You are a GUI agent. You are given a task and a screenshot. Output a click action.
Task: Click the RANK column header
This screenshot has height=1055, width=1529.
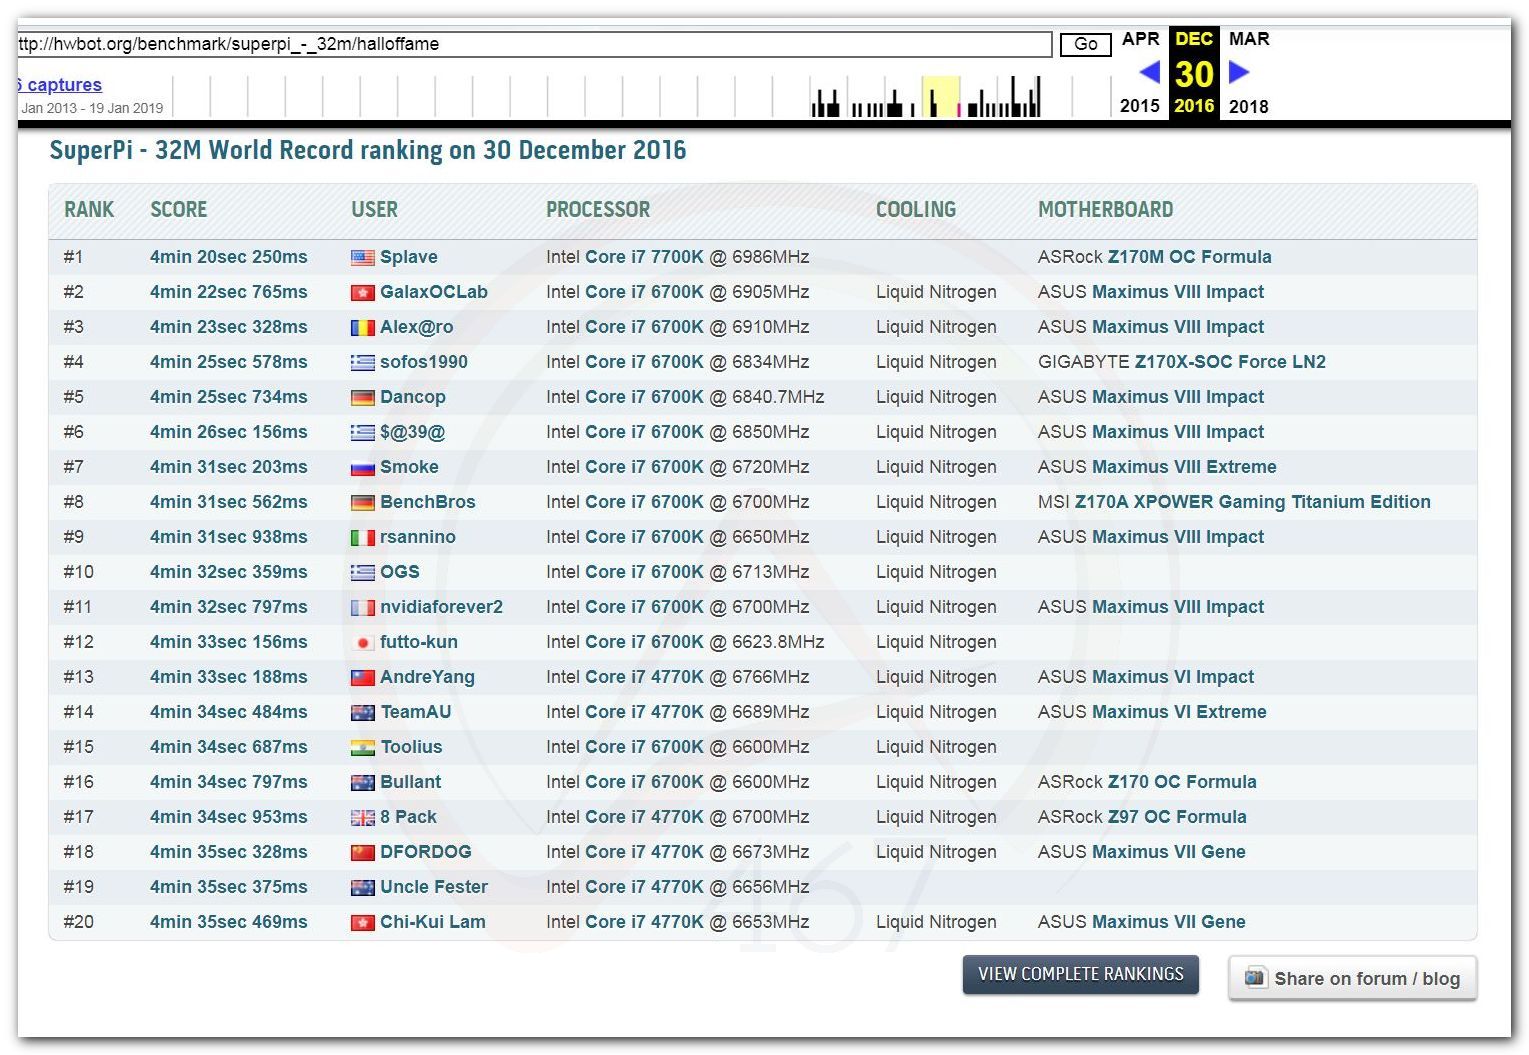point(89,210)
